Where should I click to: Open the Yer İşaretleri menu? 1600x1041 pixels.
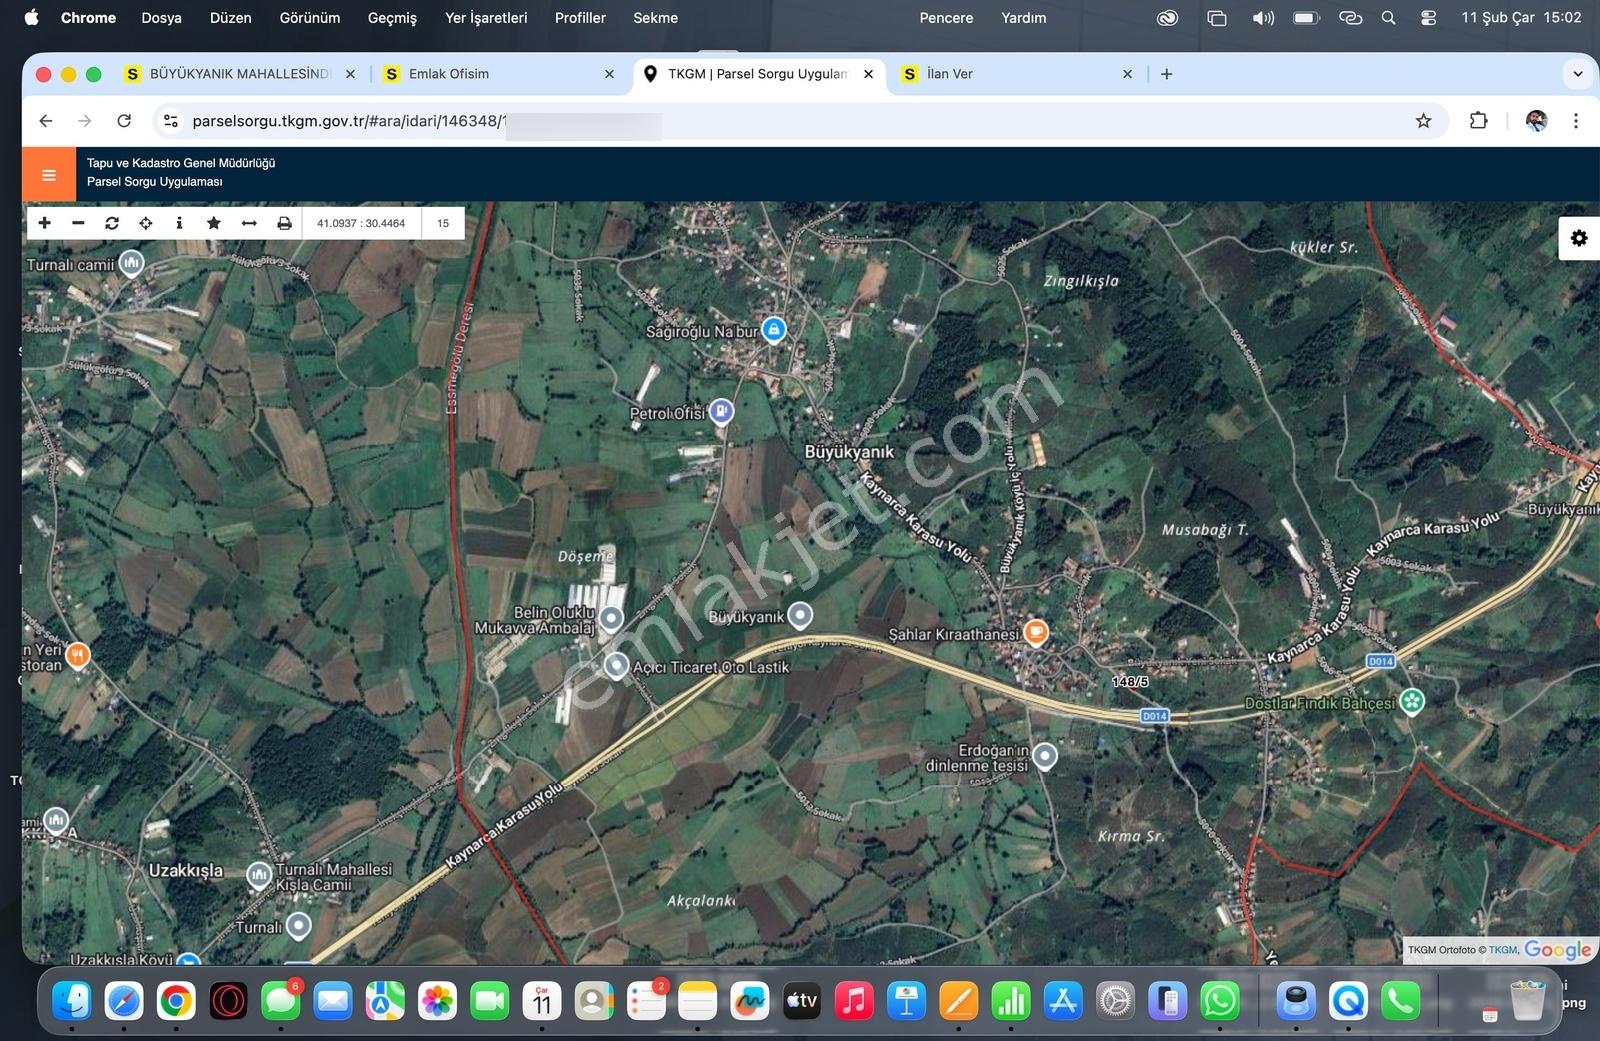pyautogui.click(x=486, y=18)
